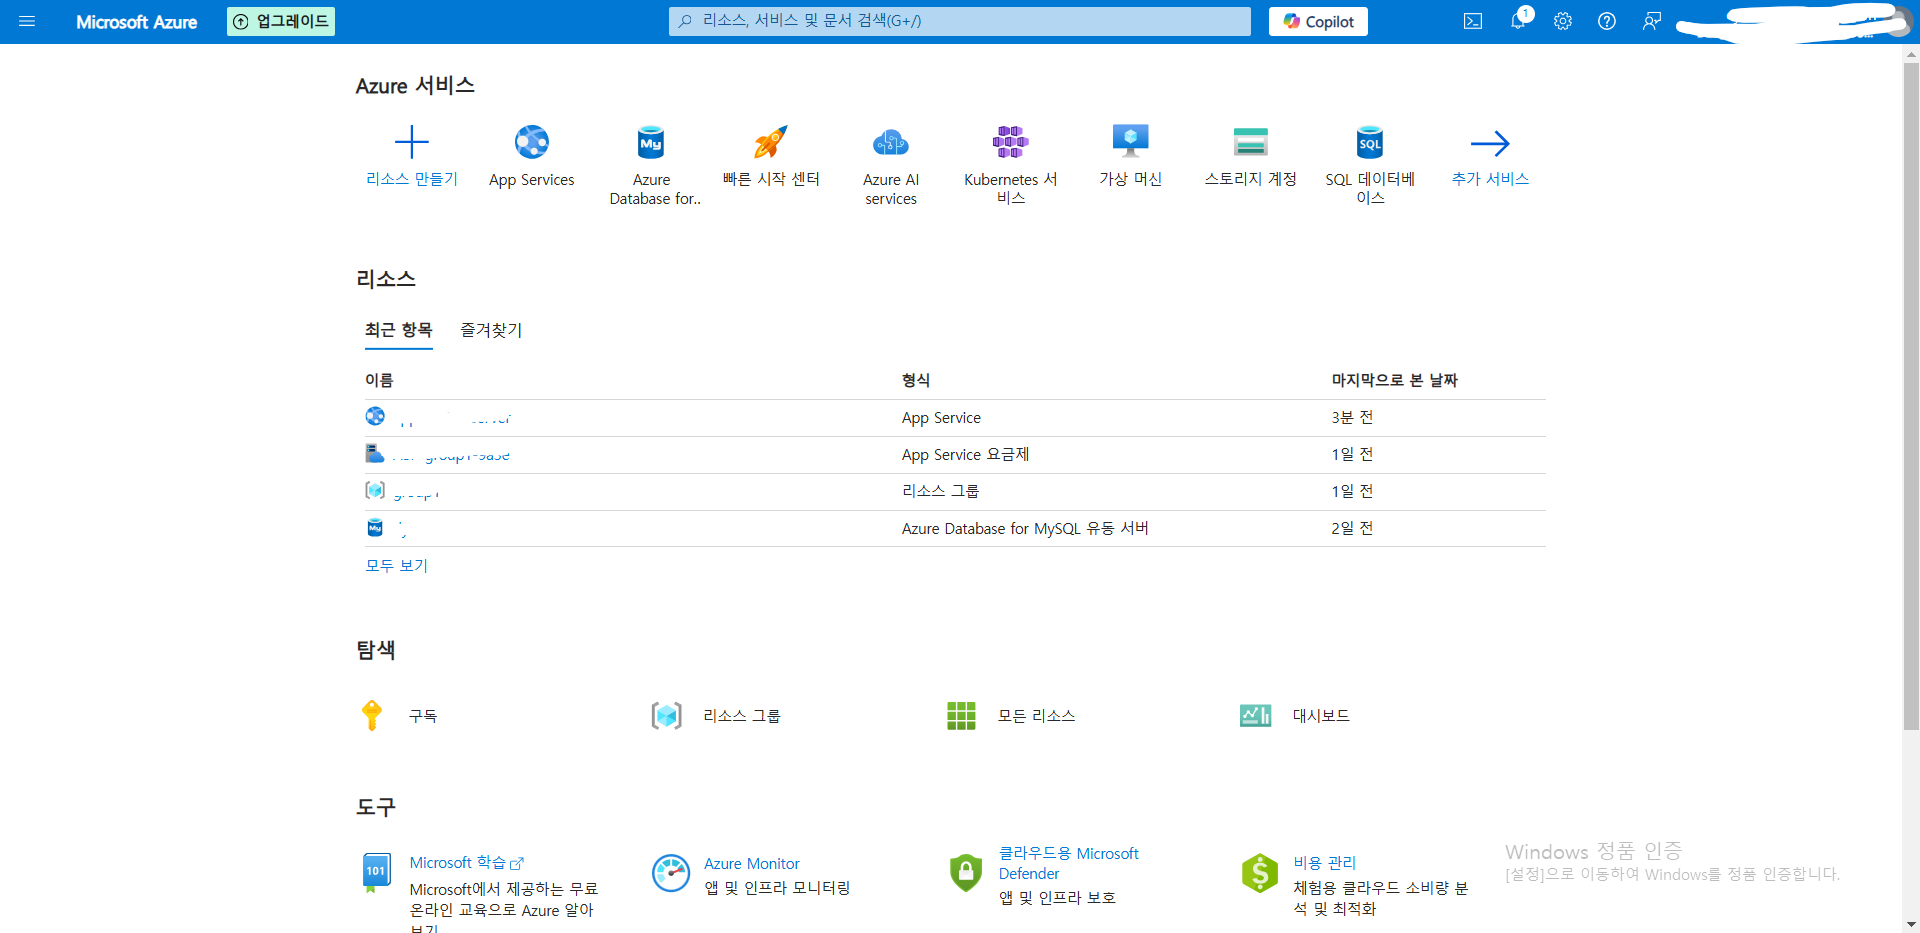This screenshot has height=933, width=1920.
Task: Select the 최근 항목 tab
Action: (399, 330)
